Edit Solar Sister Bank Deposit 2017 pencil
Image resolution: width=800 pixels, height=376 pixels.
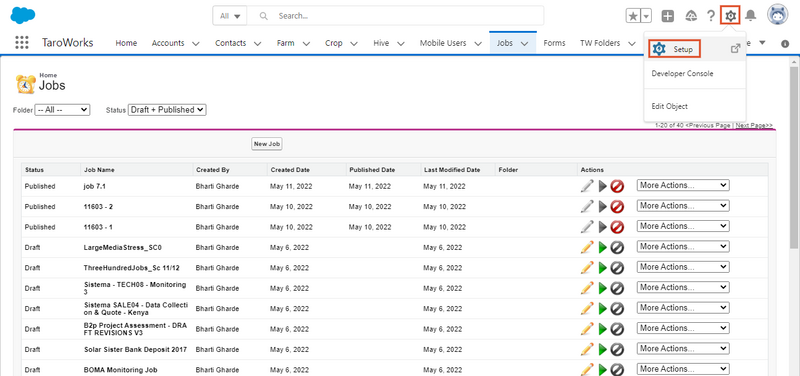click(x=587, y=349)
